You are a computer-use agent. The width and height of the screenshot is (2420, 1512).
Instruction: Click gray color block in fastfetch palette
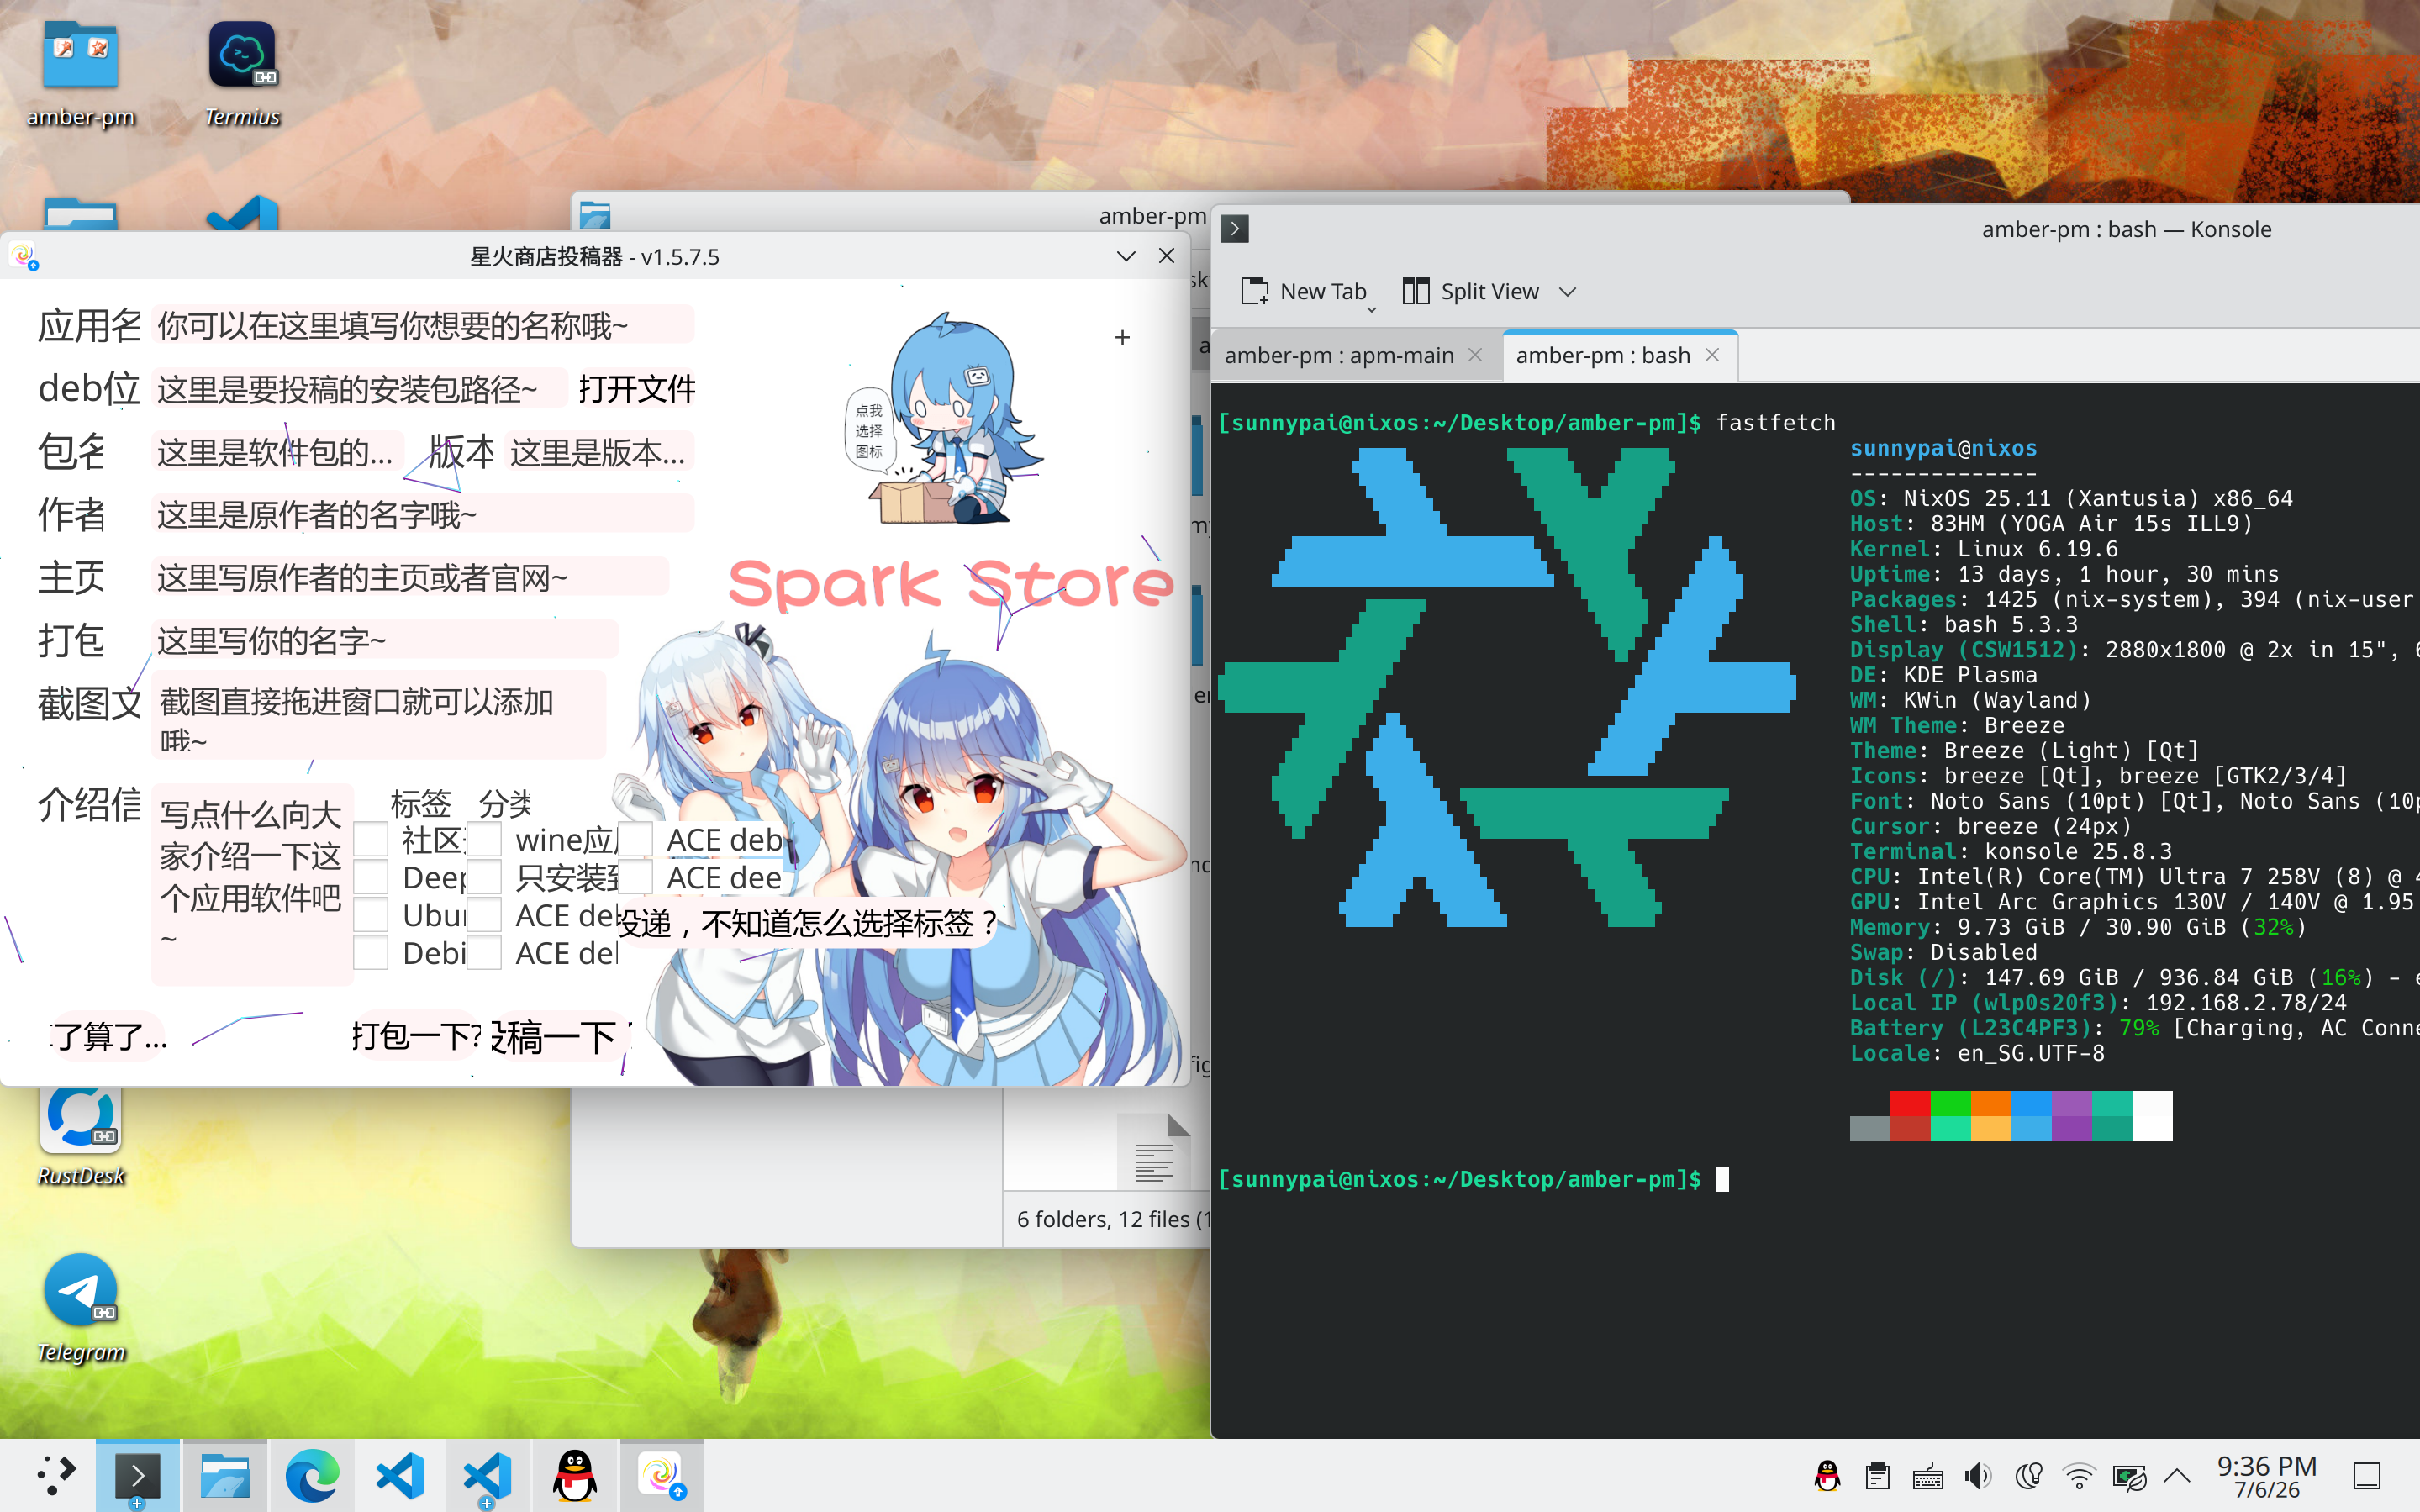[1869, 1128]
